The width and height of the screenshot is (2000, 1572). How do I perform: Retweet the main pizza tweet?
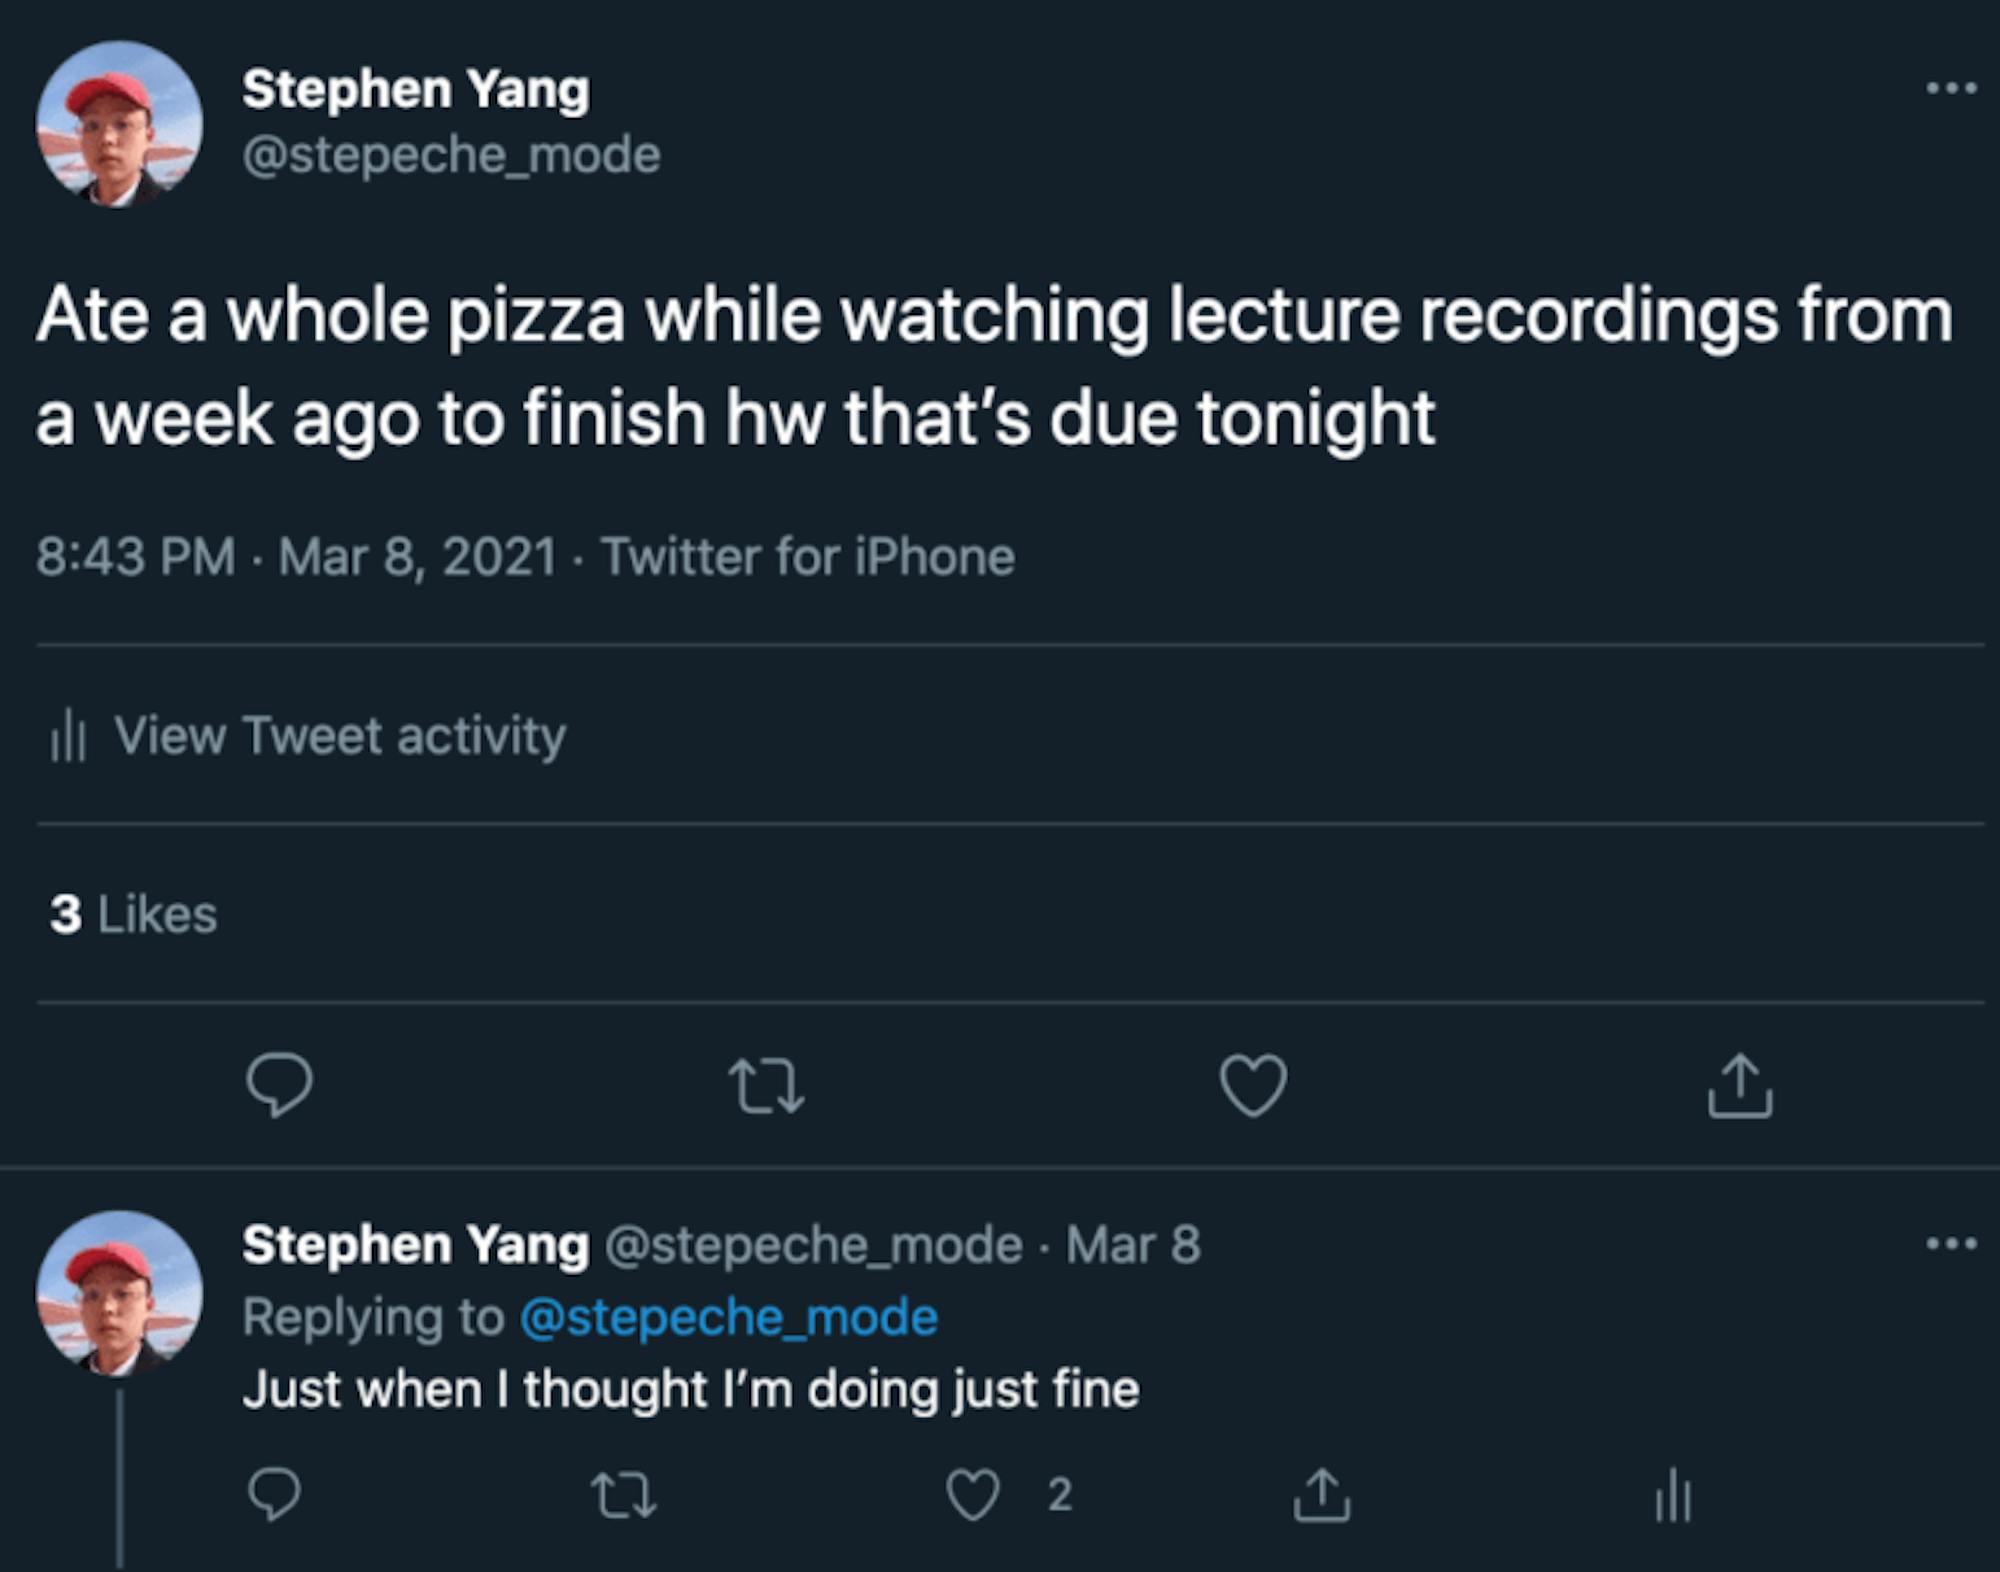point(766,1087)
